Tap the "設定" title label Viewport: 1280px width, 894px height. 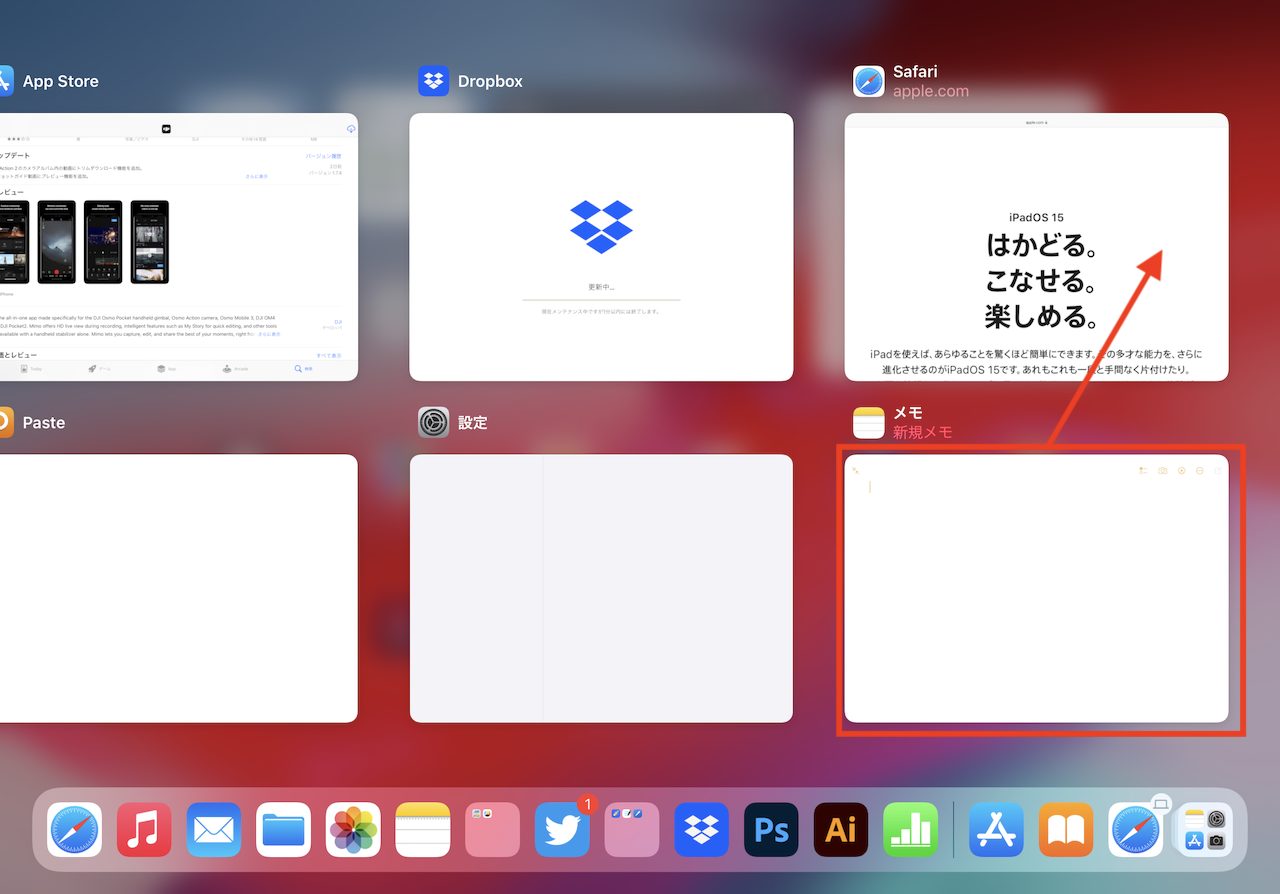tap(473, 422)
